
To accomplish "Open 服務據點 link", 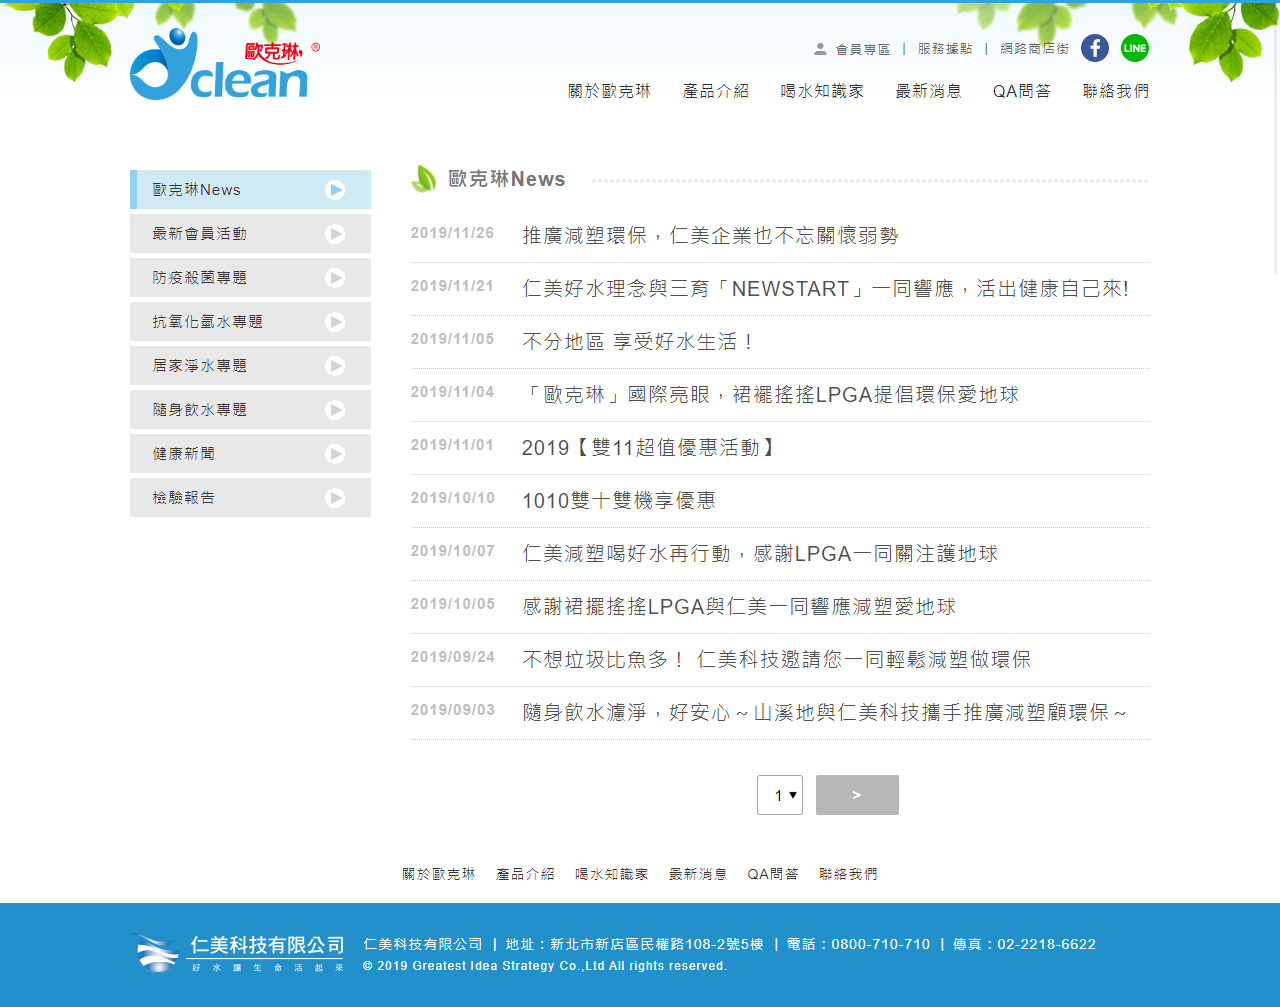I will (x=945, y=49).
